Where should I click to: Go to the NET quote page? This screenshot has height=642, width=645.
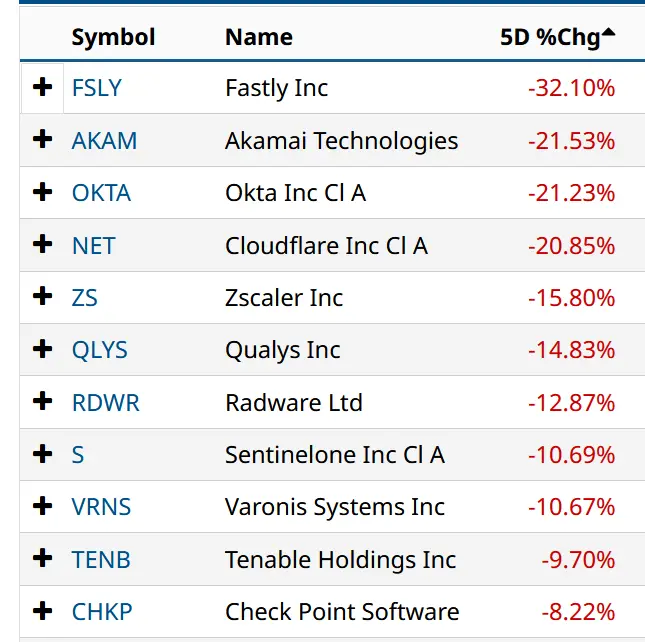(x=93, y=245)
